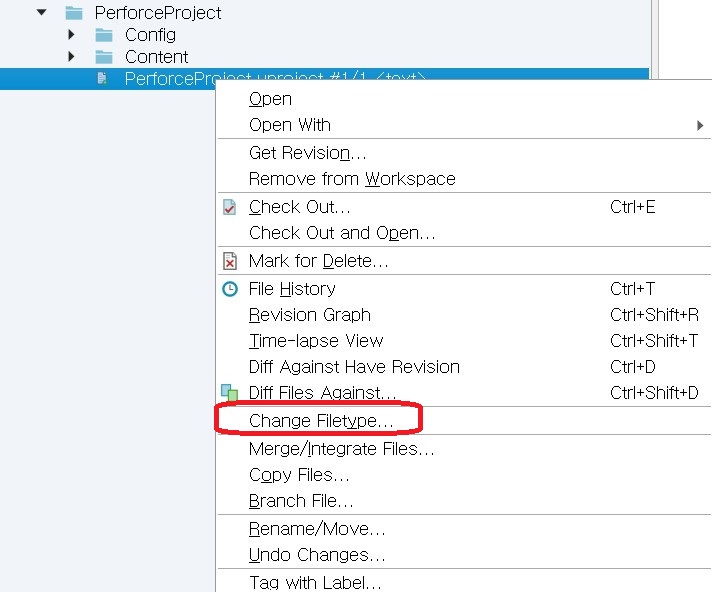Image resolution: width=712 pixels, height=592 pixels.
Task: Click the Content folder icon
Action: 104,57
